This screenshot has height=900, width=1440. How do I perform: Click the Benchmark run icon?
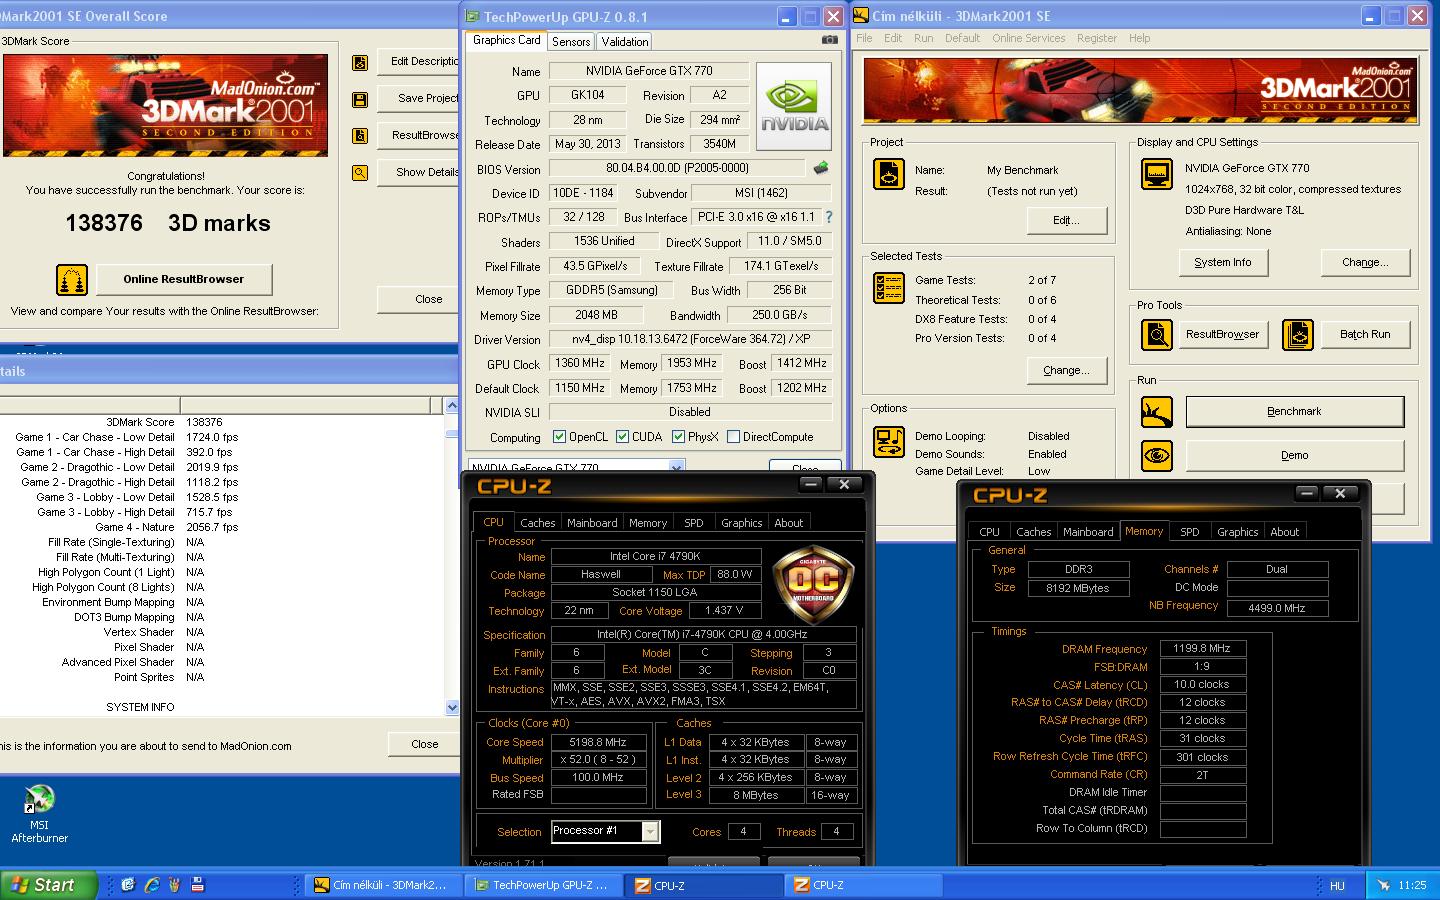tap(1157, 412)
